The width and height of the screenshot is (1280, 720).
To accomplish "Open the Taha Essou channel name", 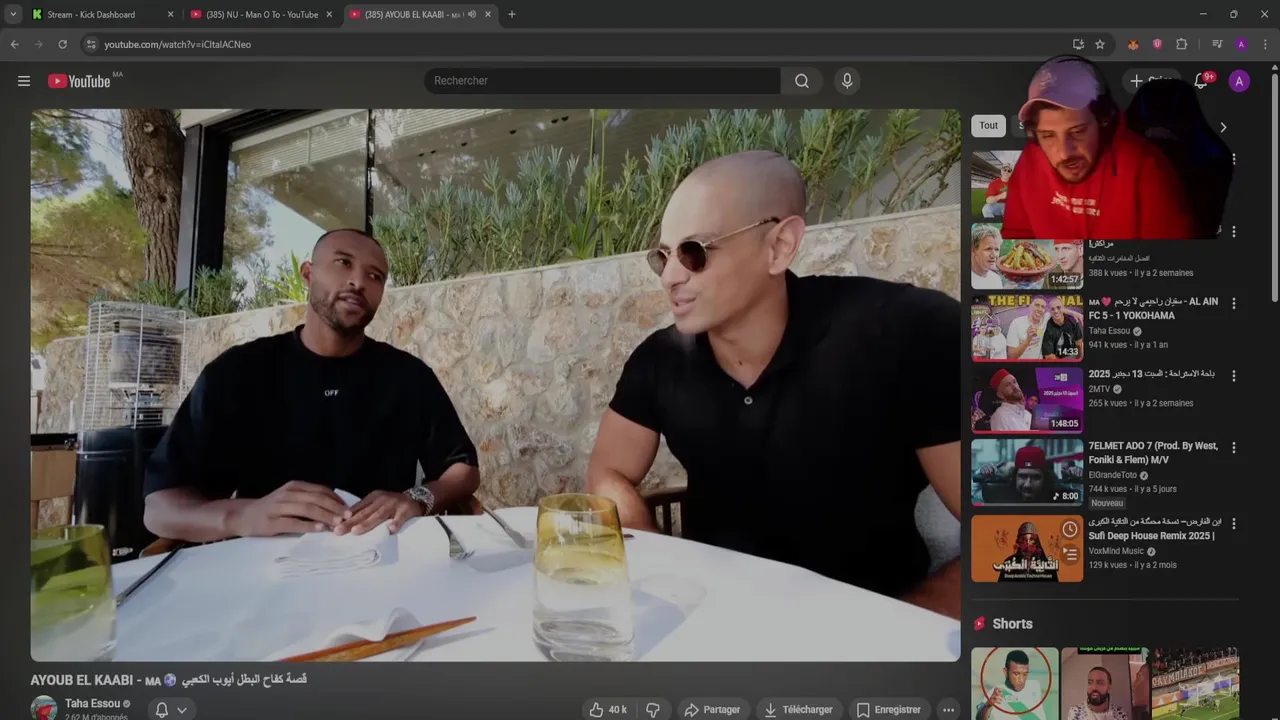I will [92, 703].
